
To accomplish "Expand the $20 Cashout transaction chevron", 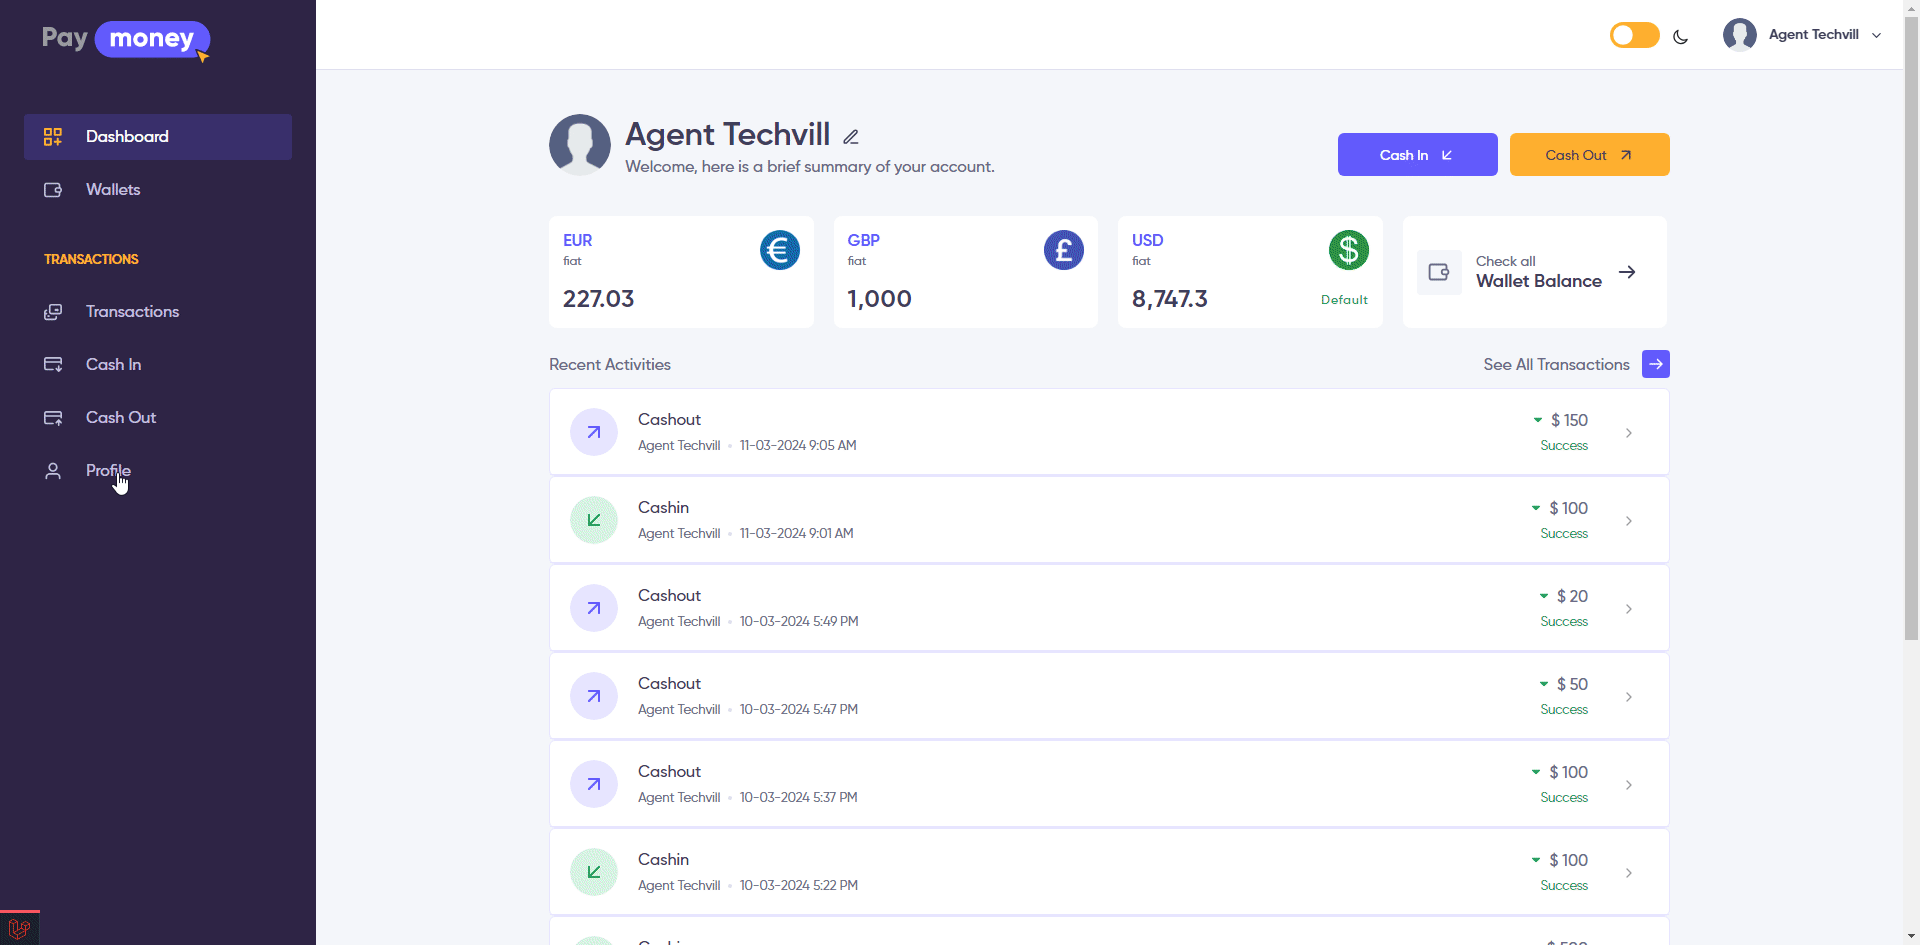I will [x=1628, y=609].
